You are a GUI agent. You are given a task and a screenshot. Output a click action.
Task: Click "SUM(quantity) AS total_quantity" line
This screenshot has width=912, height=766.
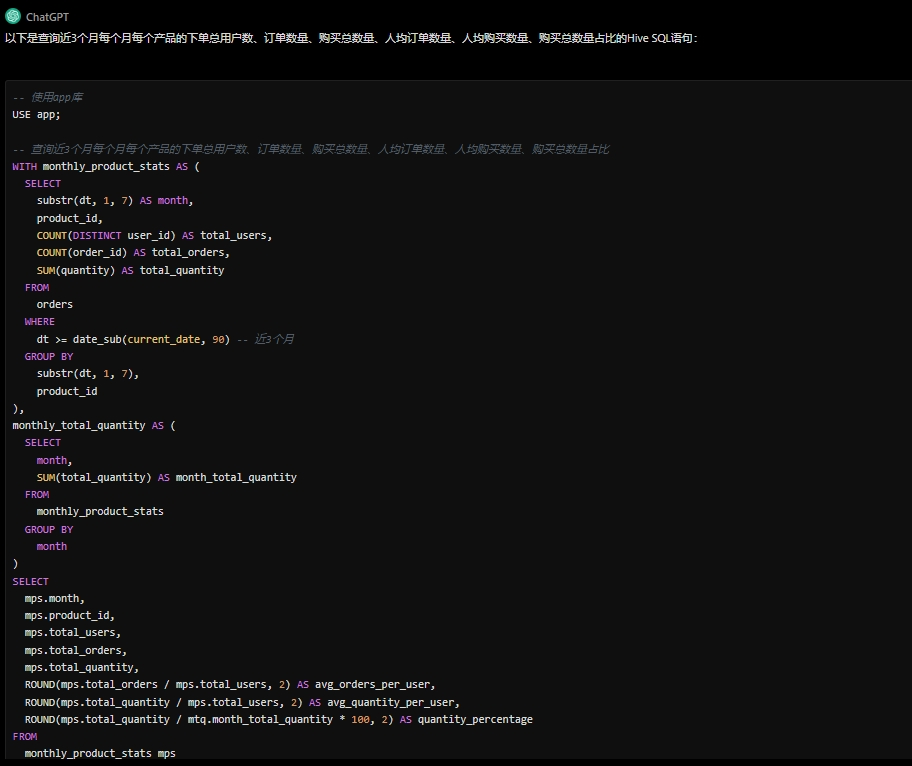pyautogui.click(x=130, y=270)
